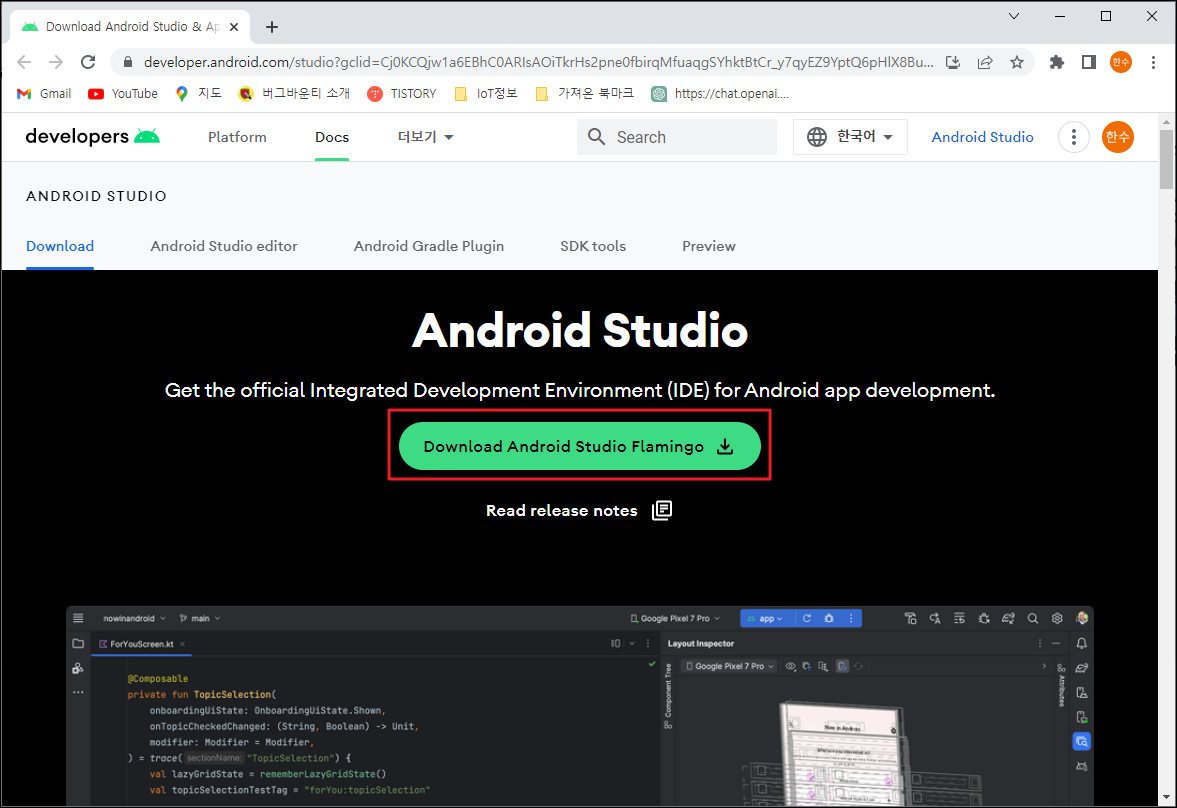Click the Search input field
The image size is (1177, 808).
pyautogui.click(x=676, y=137)
